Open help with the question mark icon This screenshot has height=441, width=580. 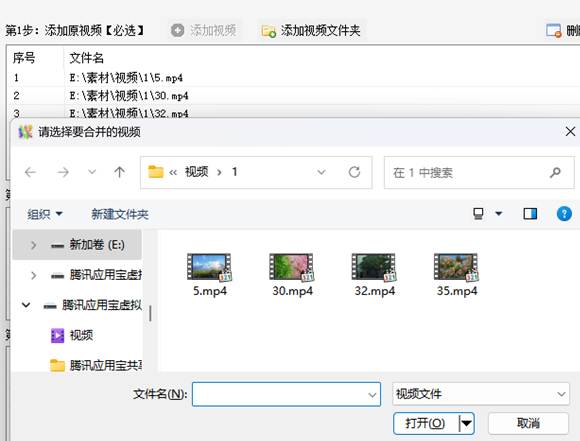(x=564, y=214)
